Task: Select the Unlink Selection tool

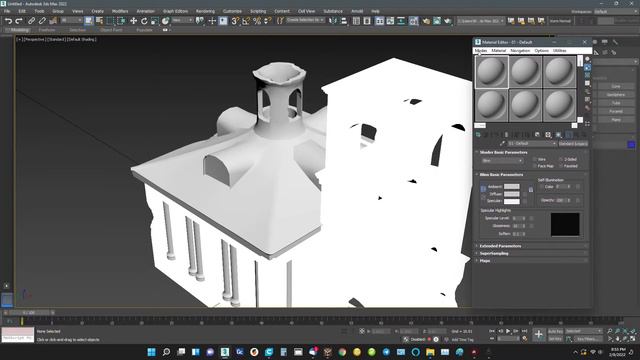Action: pos(42,21)
